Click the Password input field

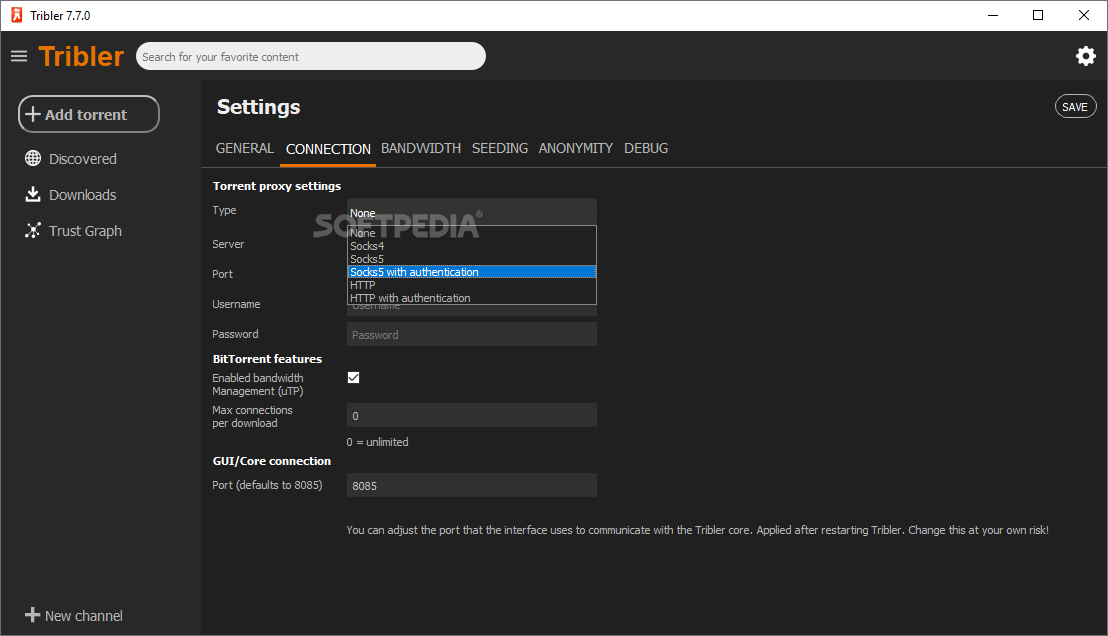471,334
